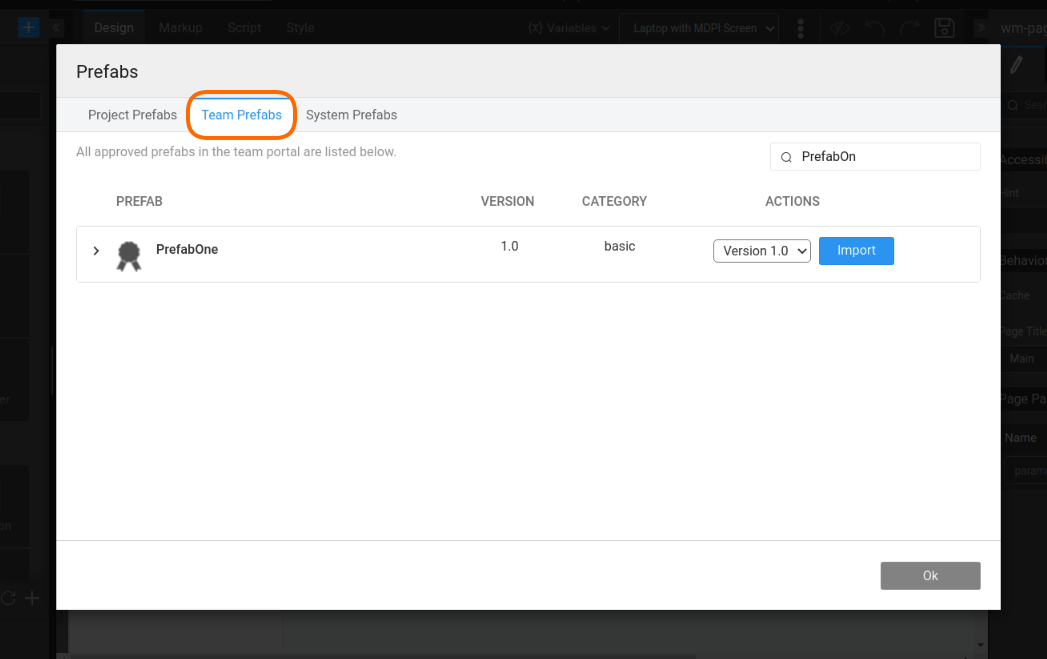Click the prefab search field
The height and width of the screenshot is (659, 1047).
[x=886, y=157]
